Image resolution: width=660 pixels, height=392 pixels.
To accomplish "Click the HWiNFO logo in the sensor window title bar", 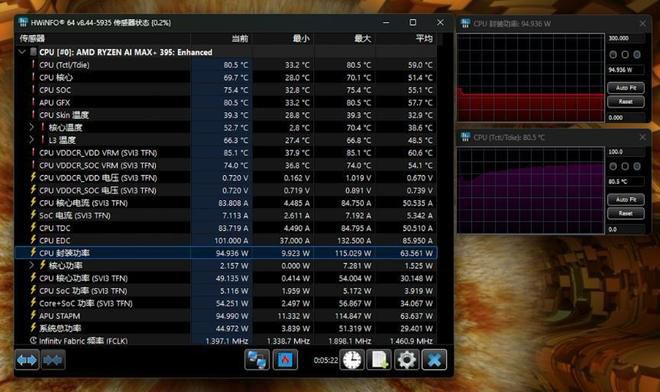I will 23,22.
